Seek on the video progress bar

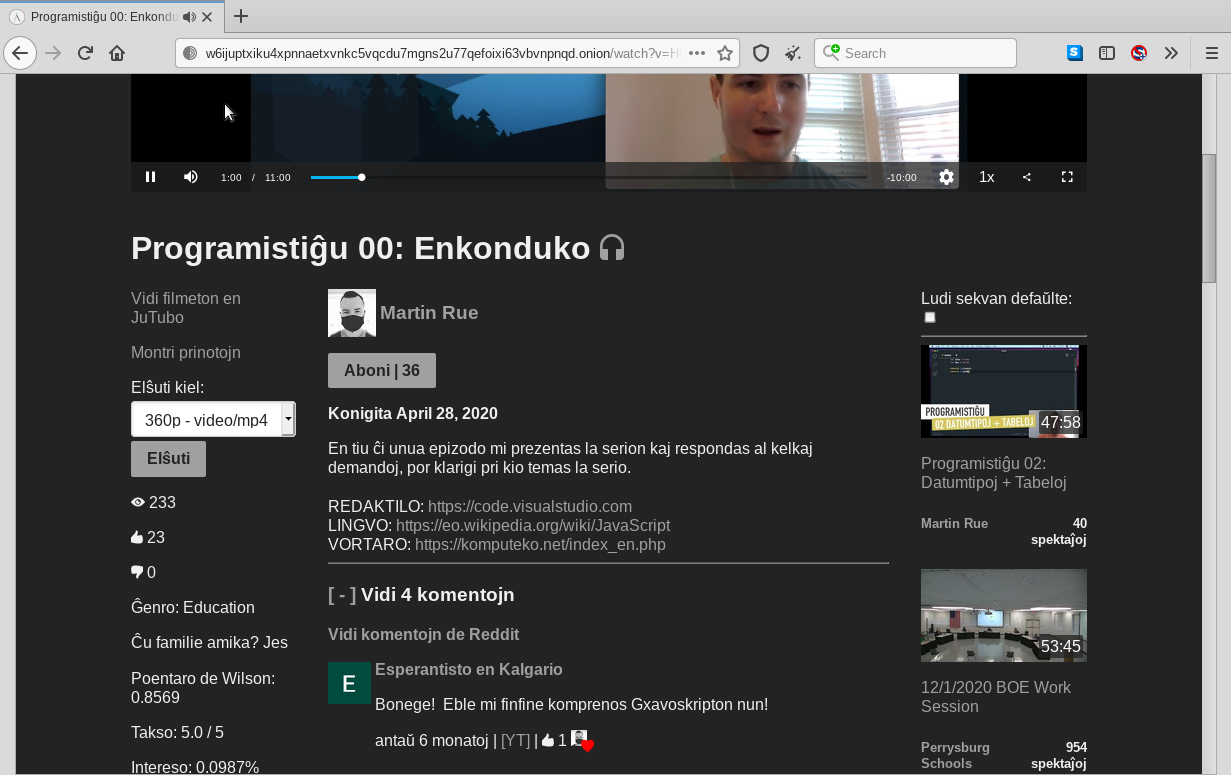588,177
